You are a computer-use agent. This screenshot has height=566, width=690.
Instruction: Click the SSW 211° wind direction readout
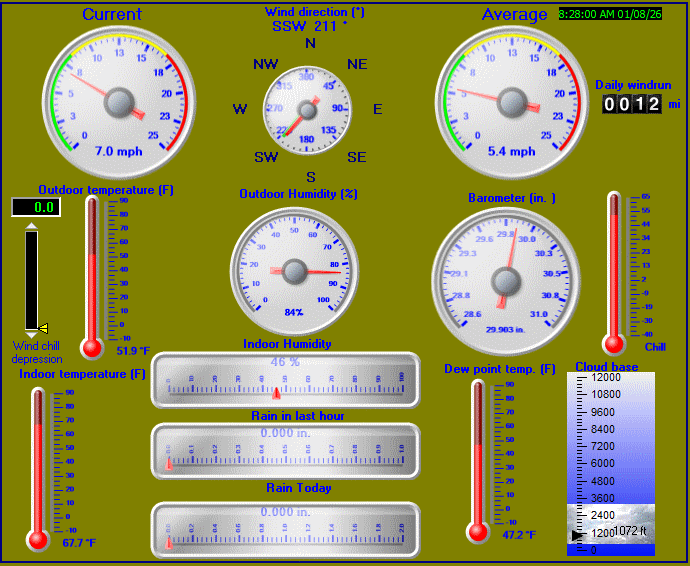pyautogui.click(x=309, y=26)
